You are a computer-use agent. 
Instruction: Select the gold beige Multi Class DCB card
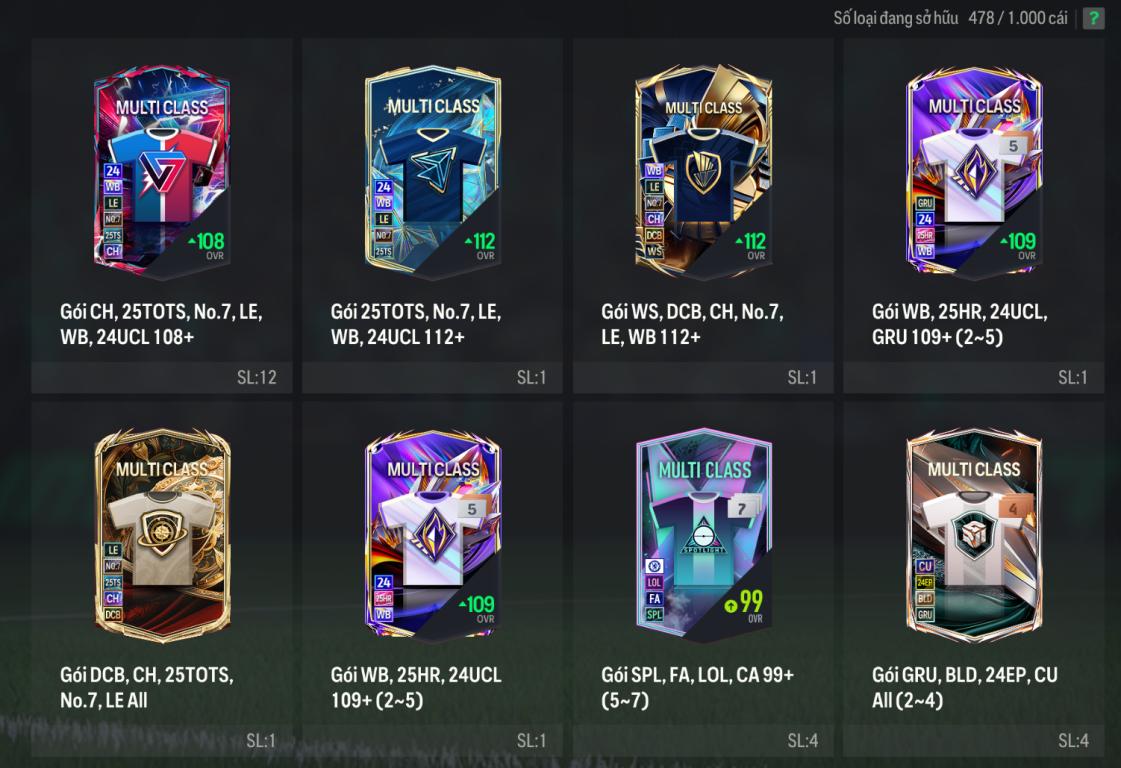pyautogui.click(x=162, y=536)
